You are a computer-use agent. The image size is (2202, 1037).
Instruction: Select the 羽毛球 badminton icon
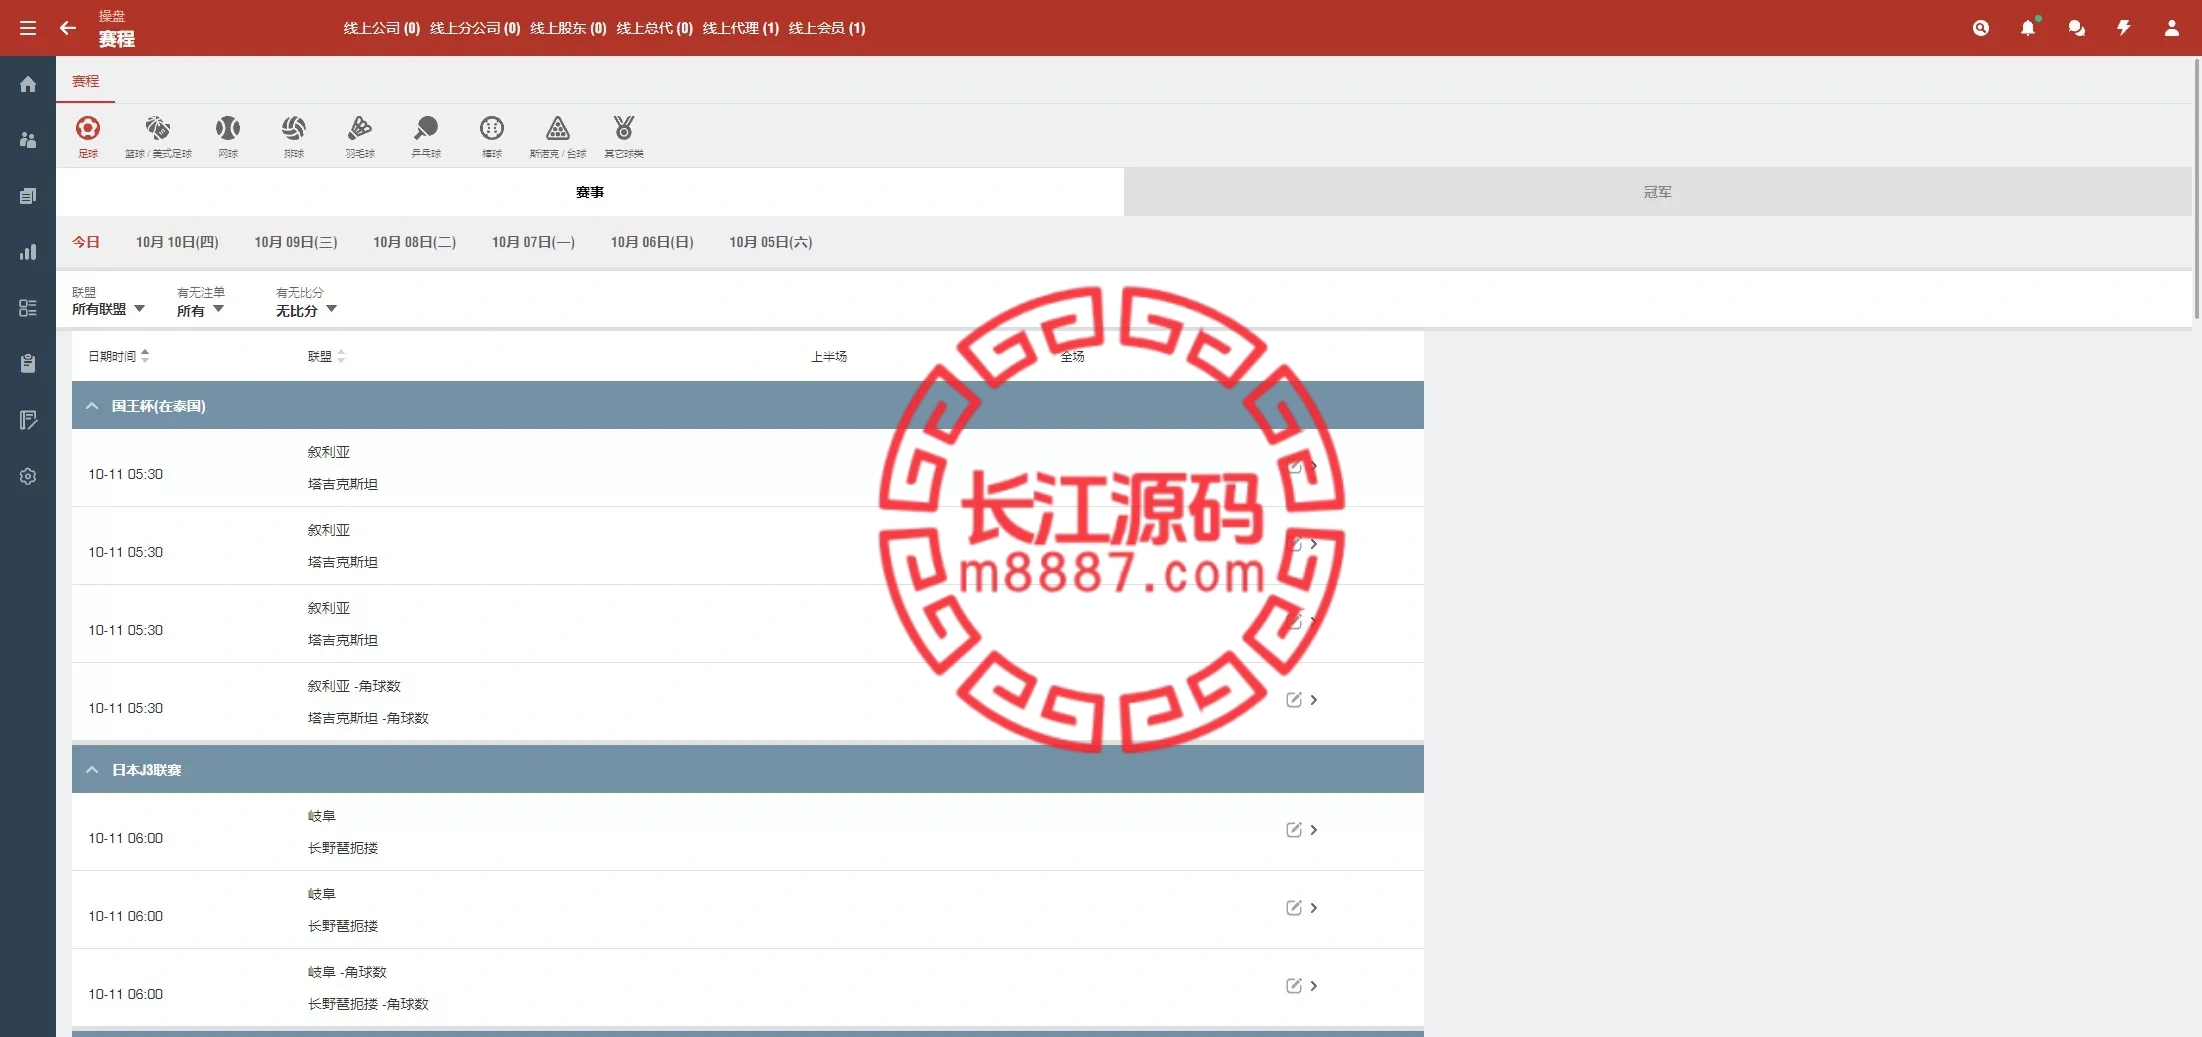(x=360, y=137)
